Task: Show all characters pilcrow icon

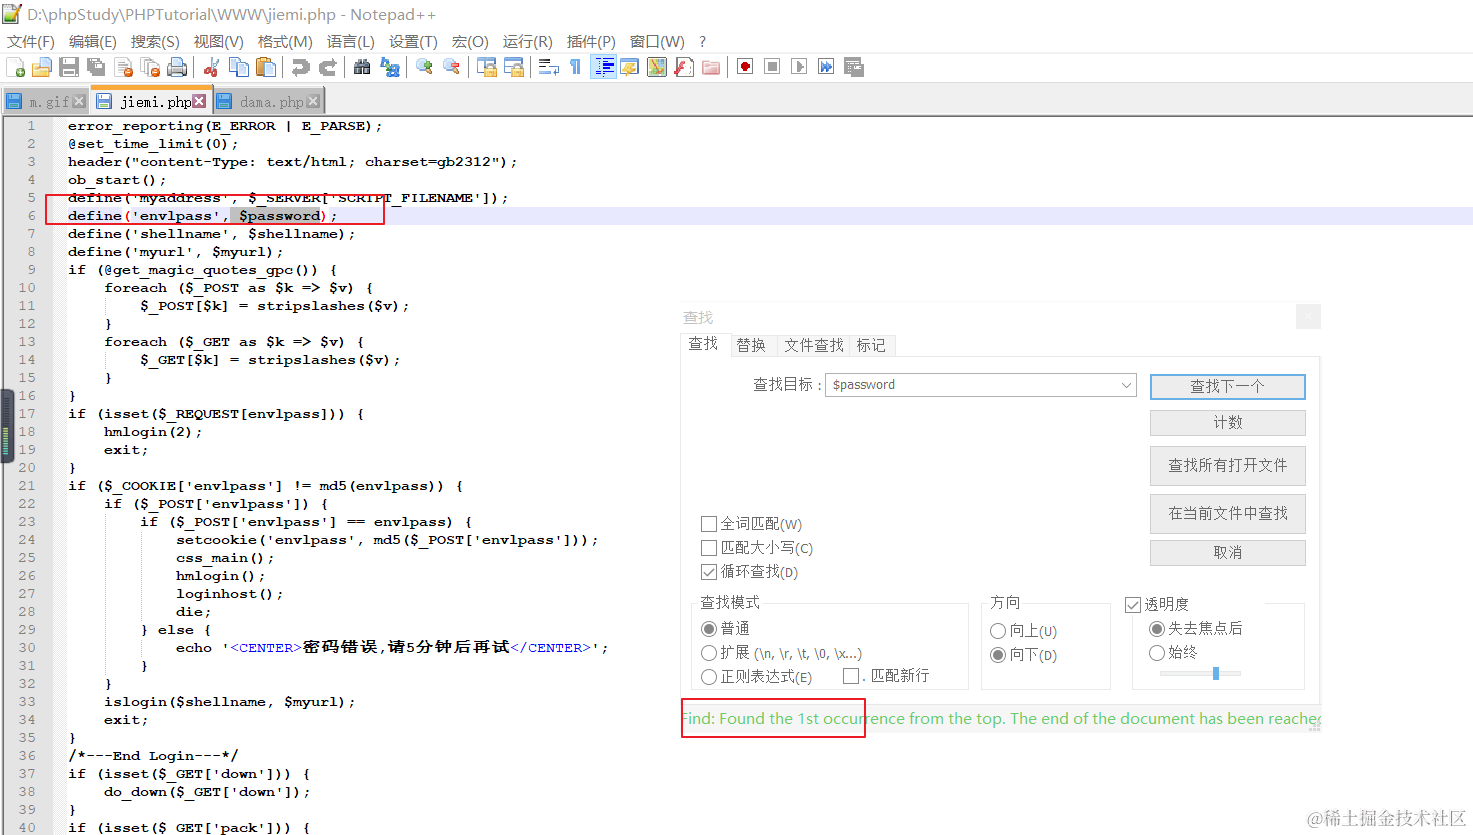Action: [x=575, y=67]
